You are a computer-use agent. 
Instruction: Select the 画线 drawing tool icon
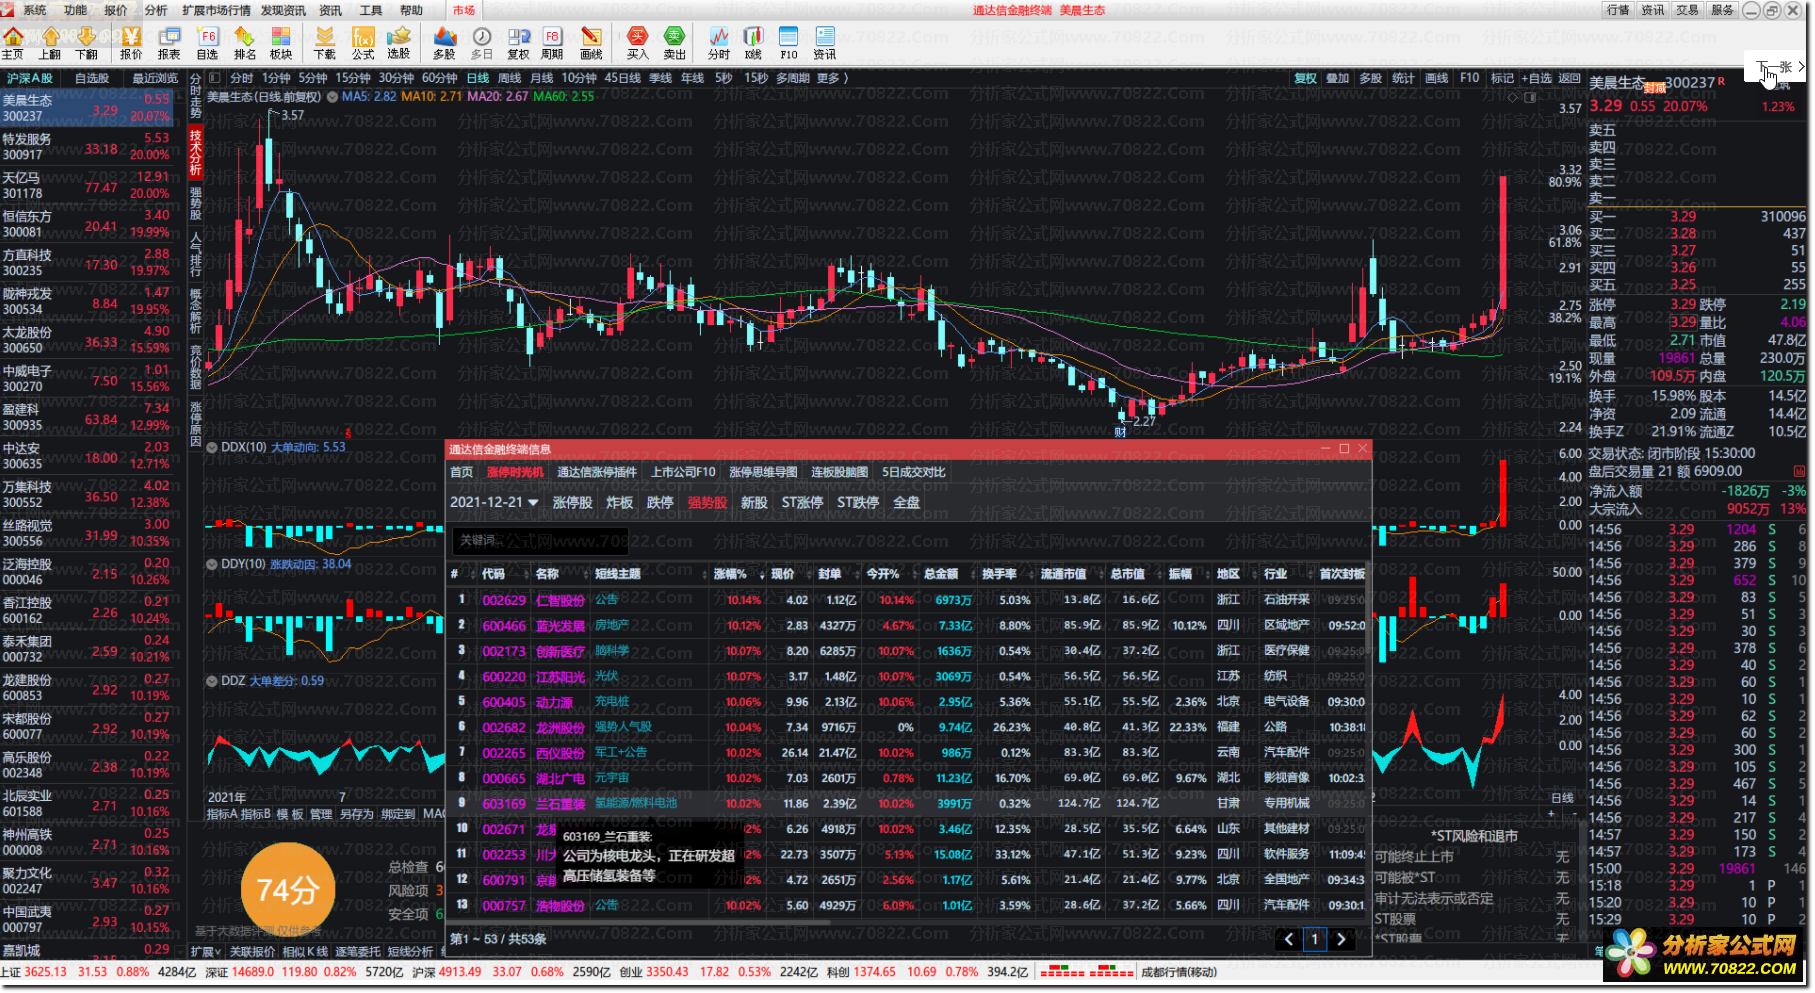pos(592,43)
